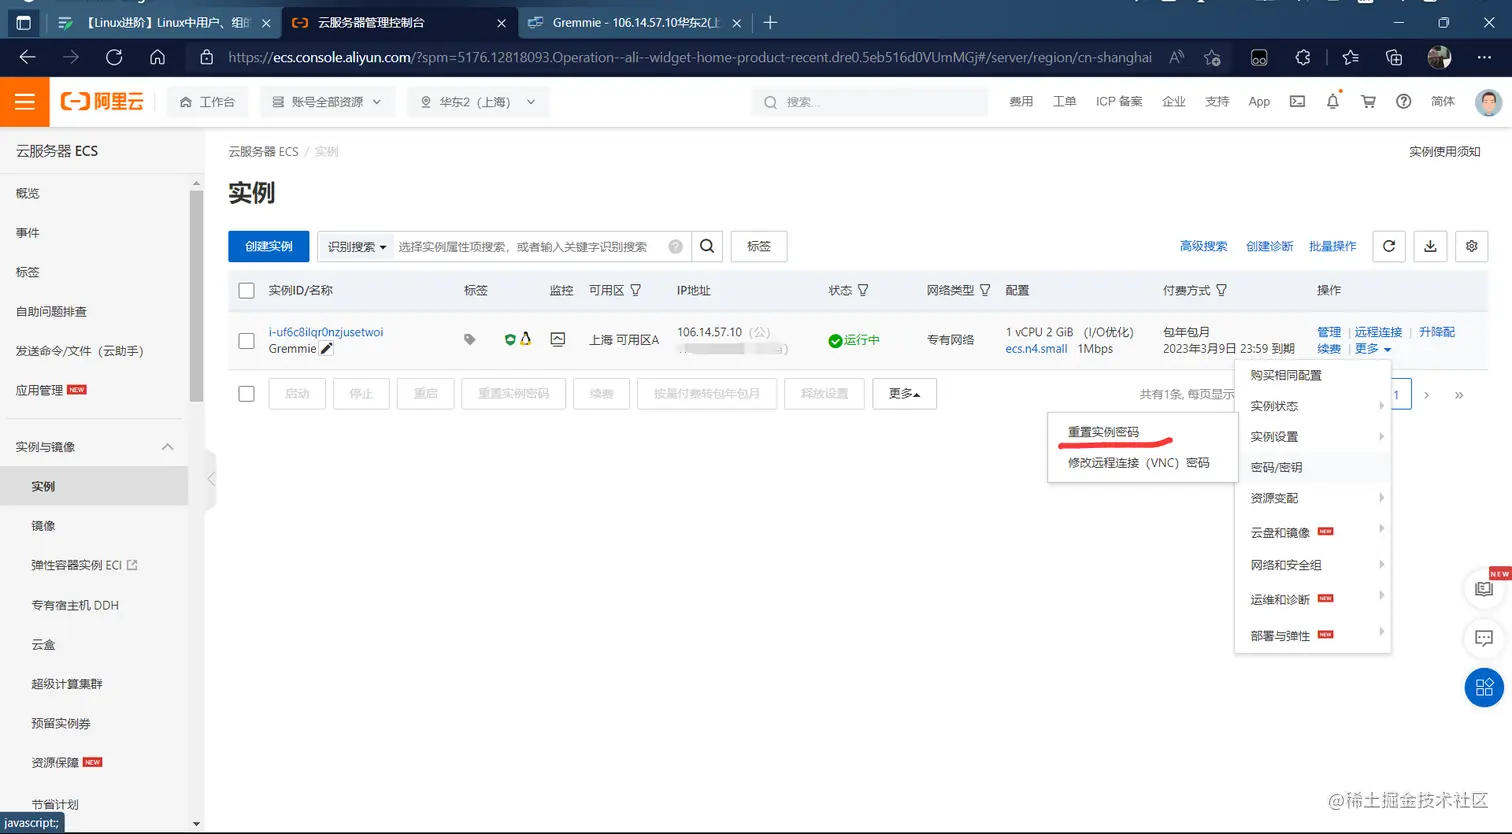Open the status column filter
The image size is (1512, 834).
tap(863, 290)
